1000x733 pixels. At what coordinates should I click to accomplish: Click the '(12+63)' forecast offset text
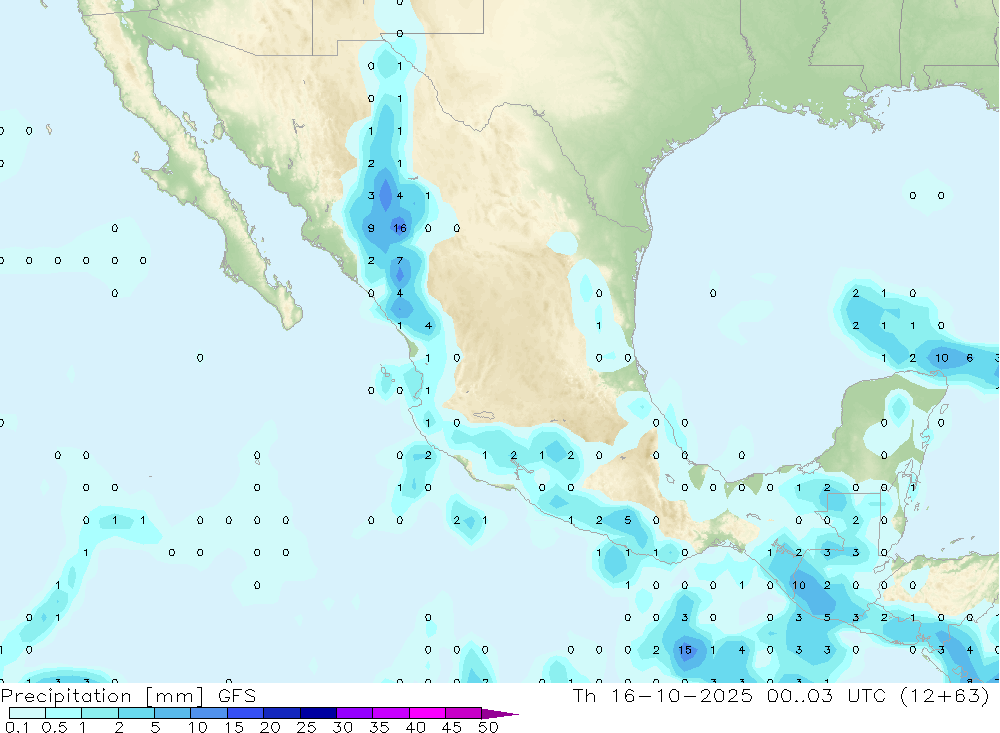[x=945, y=695]
